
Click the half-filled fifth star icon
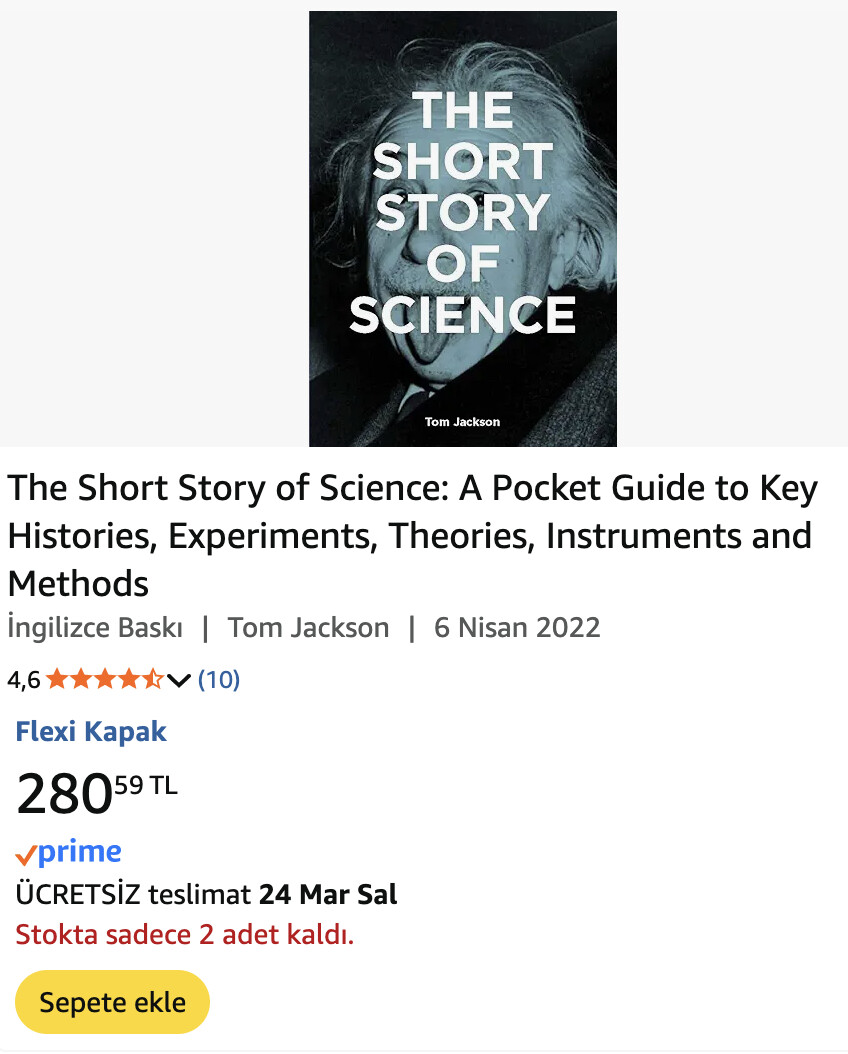(x=153, y=680)
